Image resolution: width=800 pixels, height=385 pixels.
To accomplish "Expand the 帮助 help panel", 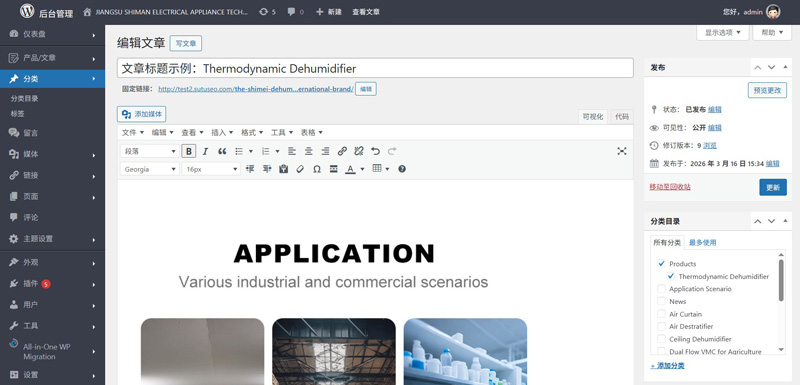I will coord(772,32).
